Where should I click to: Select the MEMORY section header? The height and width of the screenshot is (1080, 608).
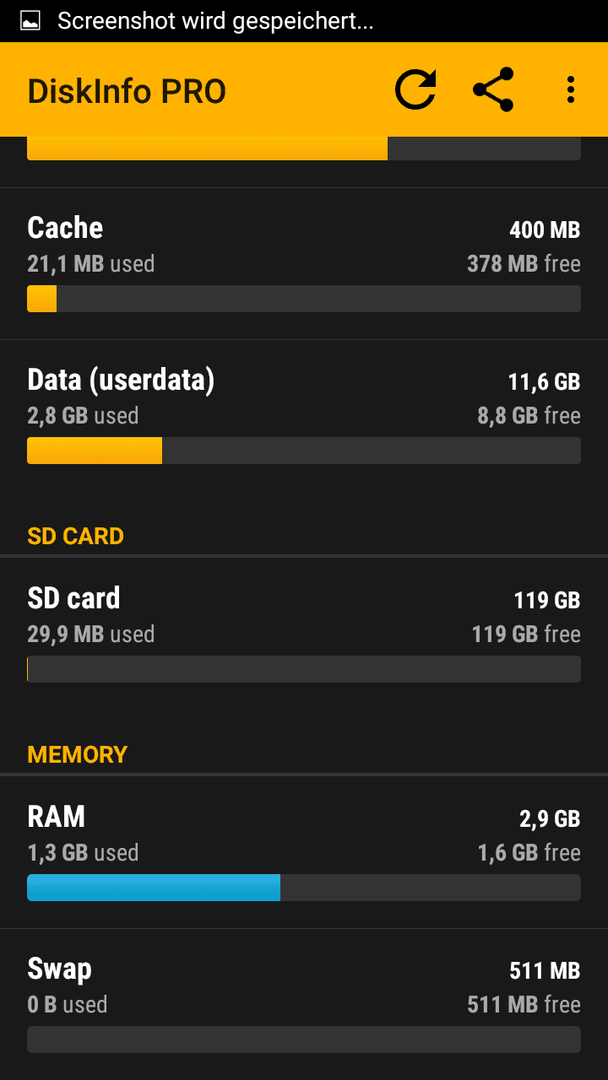click(x=77, y=755)
